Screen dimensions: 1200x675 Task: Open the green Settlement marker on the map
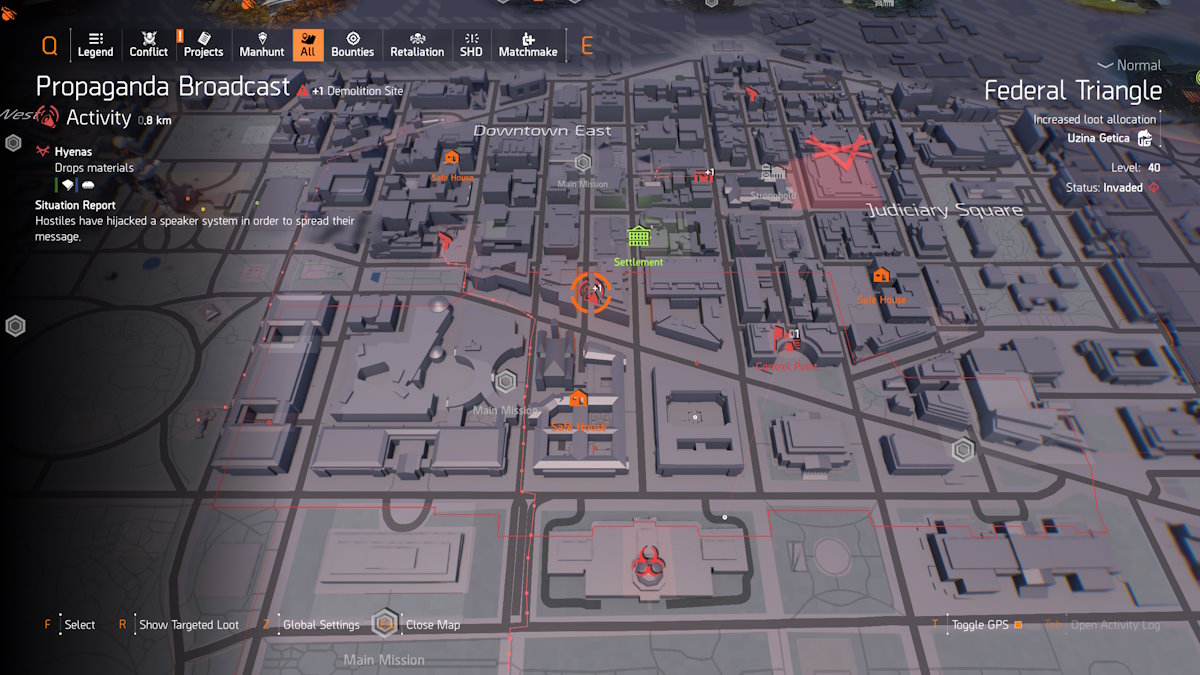pos(638,238)
